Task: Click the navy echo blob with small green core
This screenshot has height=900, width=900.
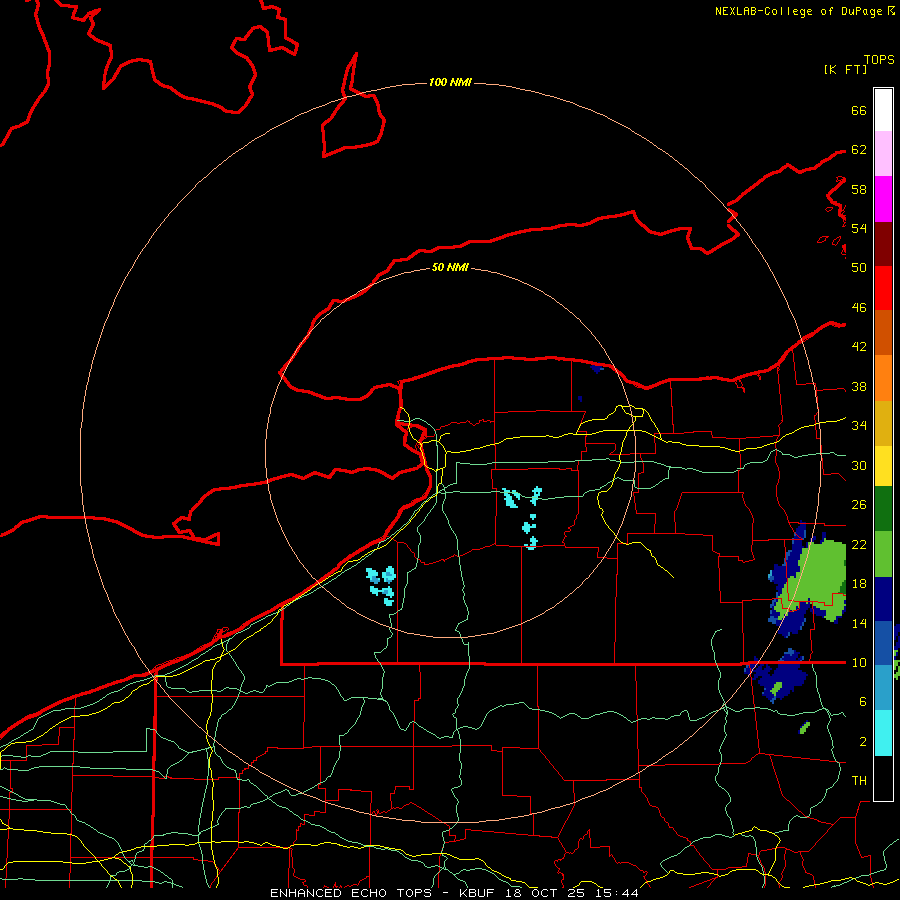Action: tap(778, 677)
